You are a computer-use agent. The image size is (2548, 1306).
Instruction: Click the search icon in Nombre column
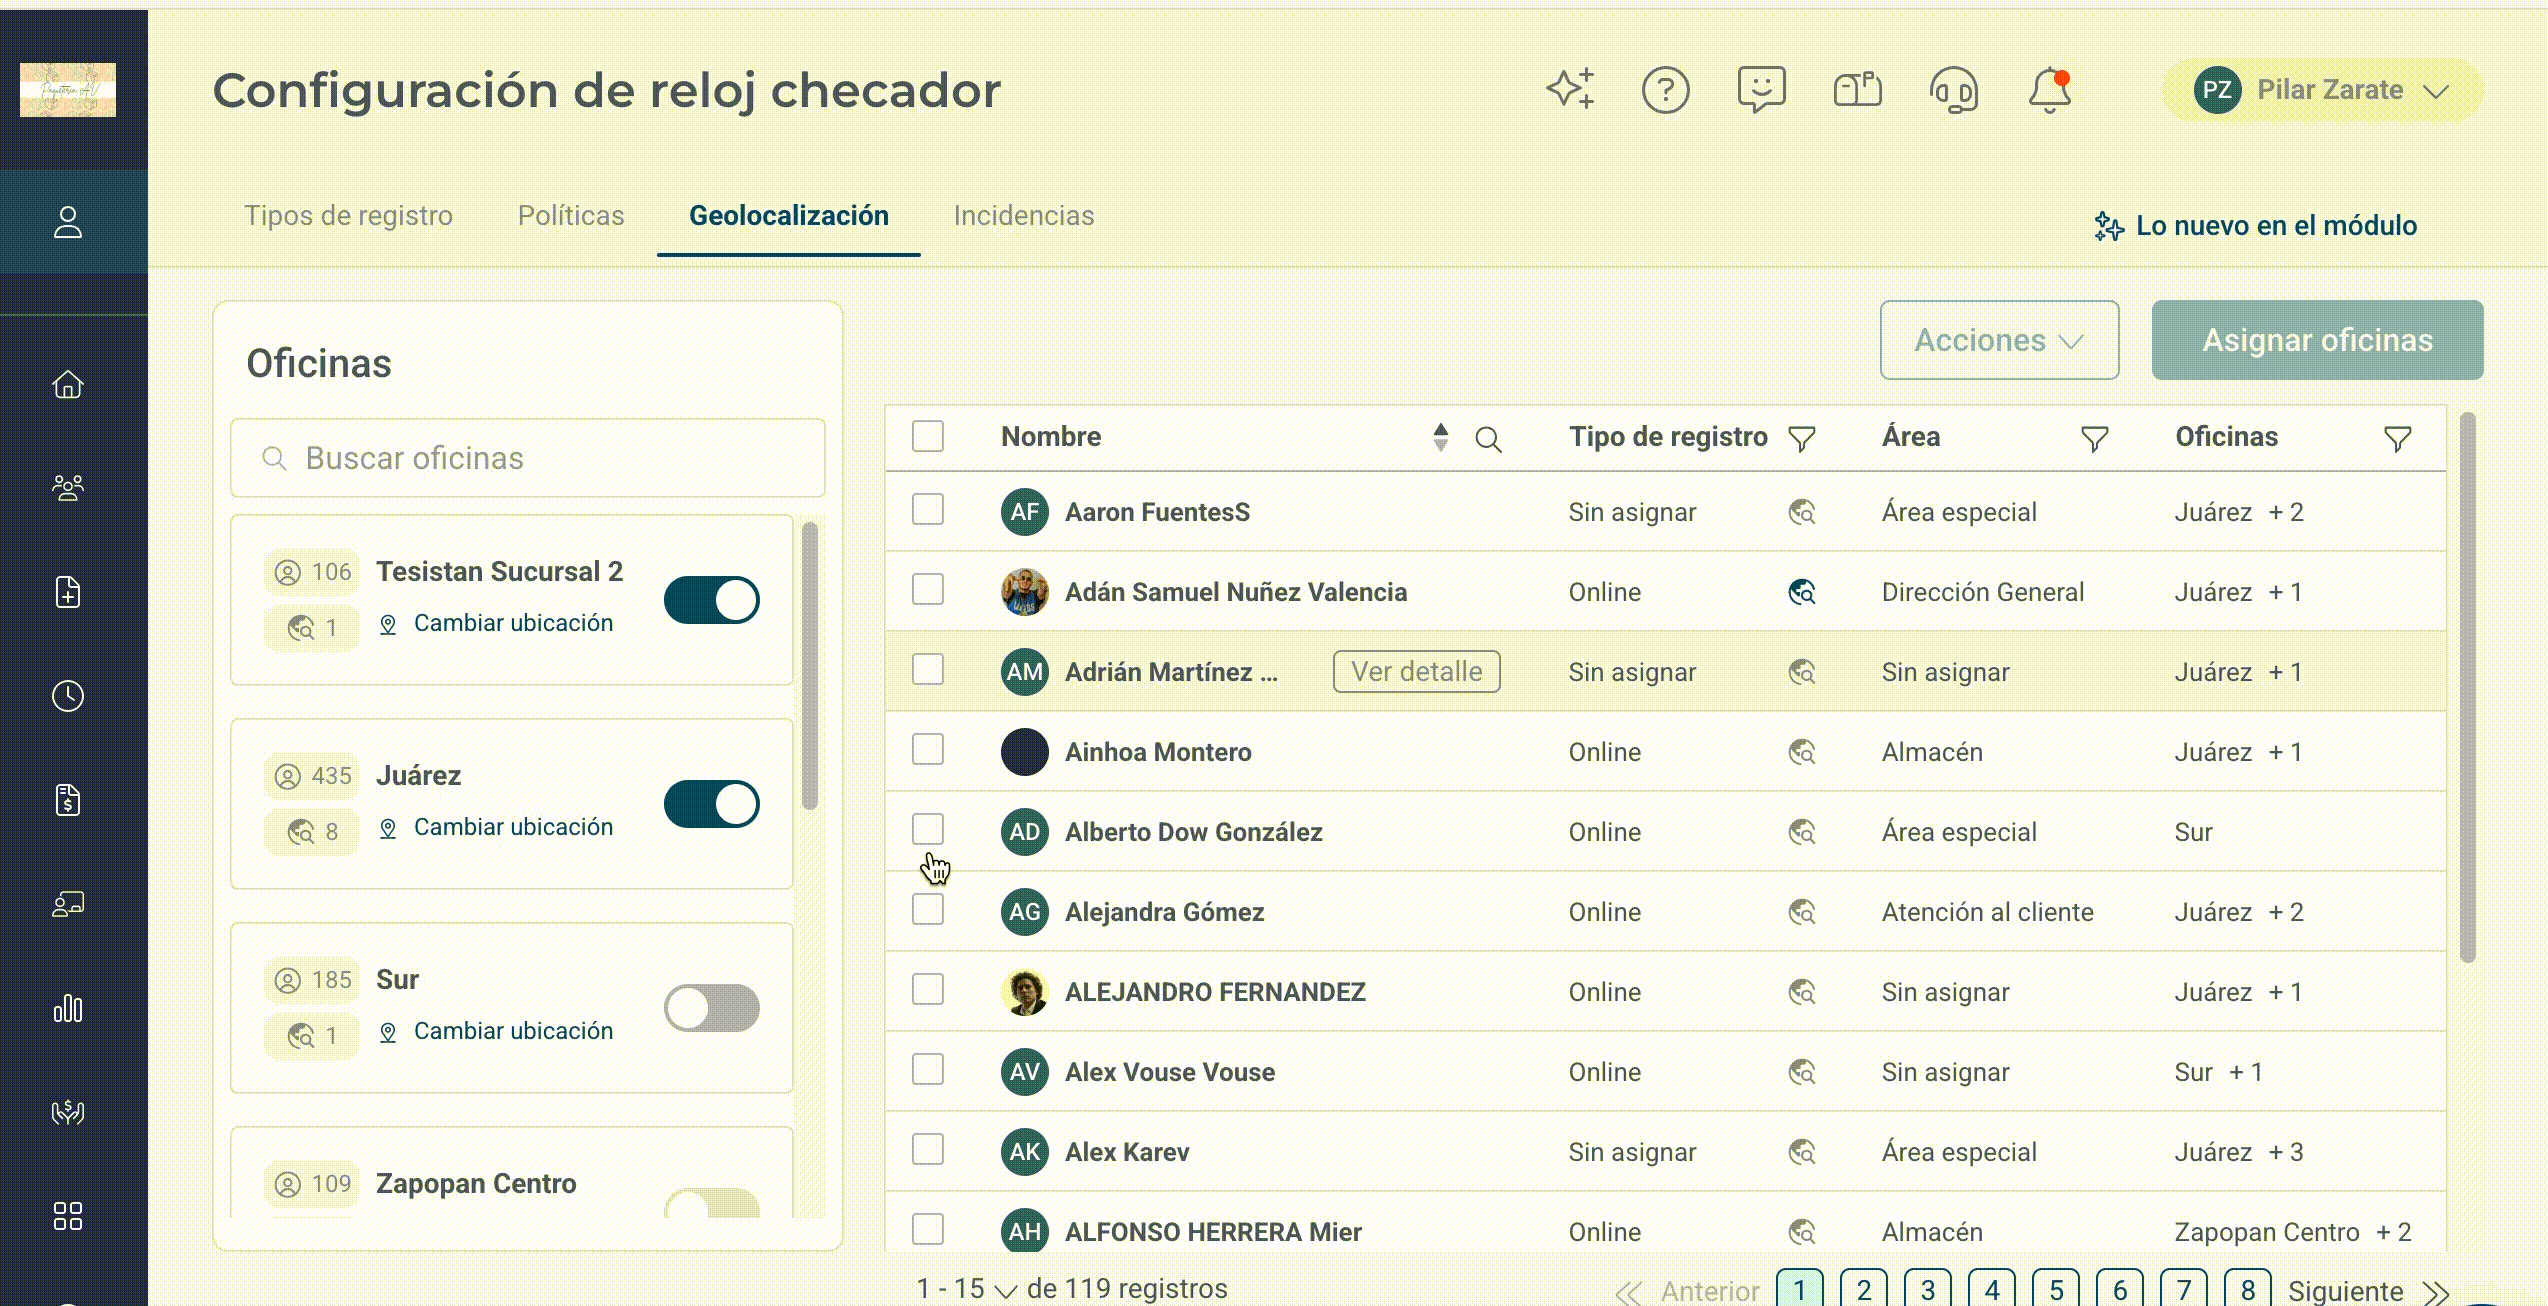1488,439
